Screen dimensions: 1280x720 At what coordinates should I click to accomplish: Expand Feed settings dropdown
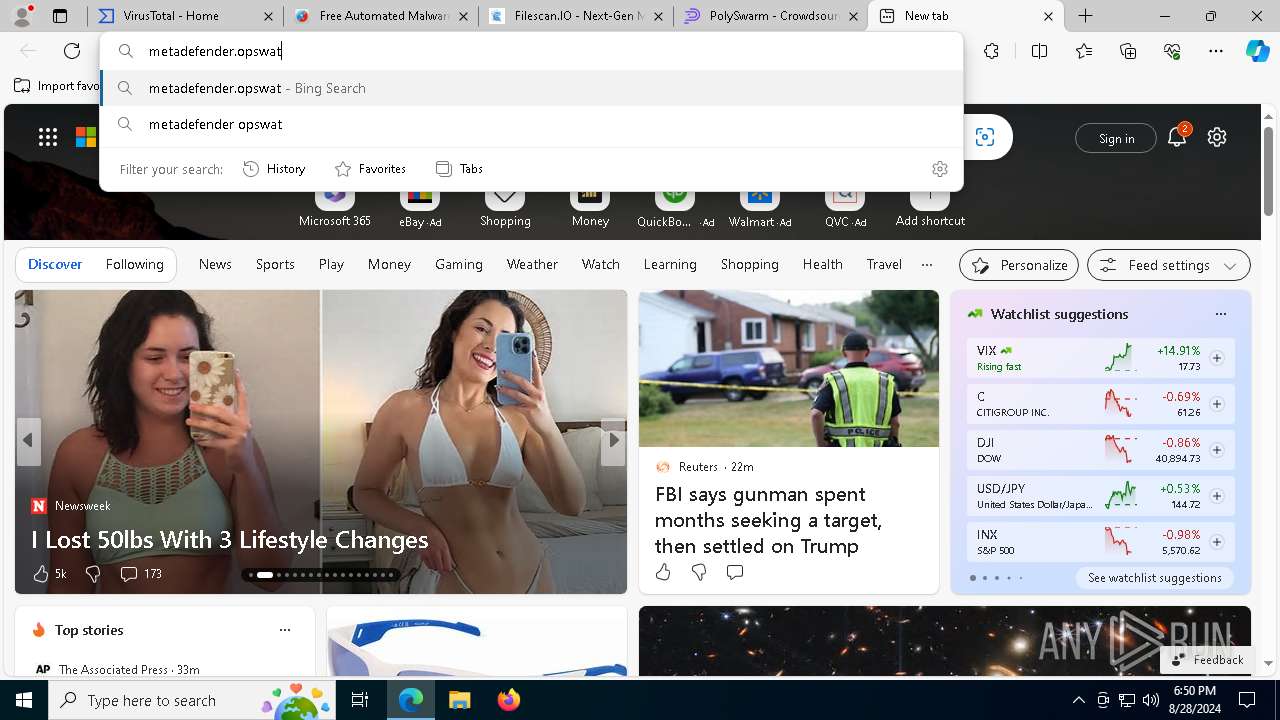(x=1169, y=265)
